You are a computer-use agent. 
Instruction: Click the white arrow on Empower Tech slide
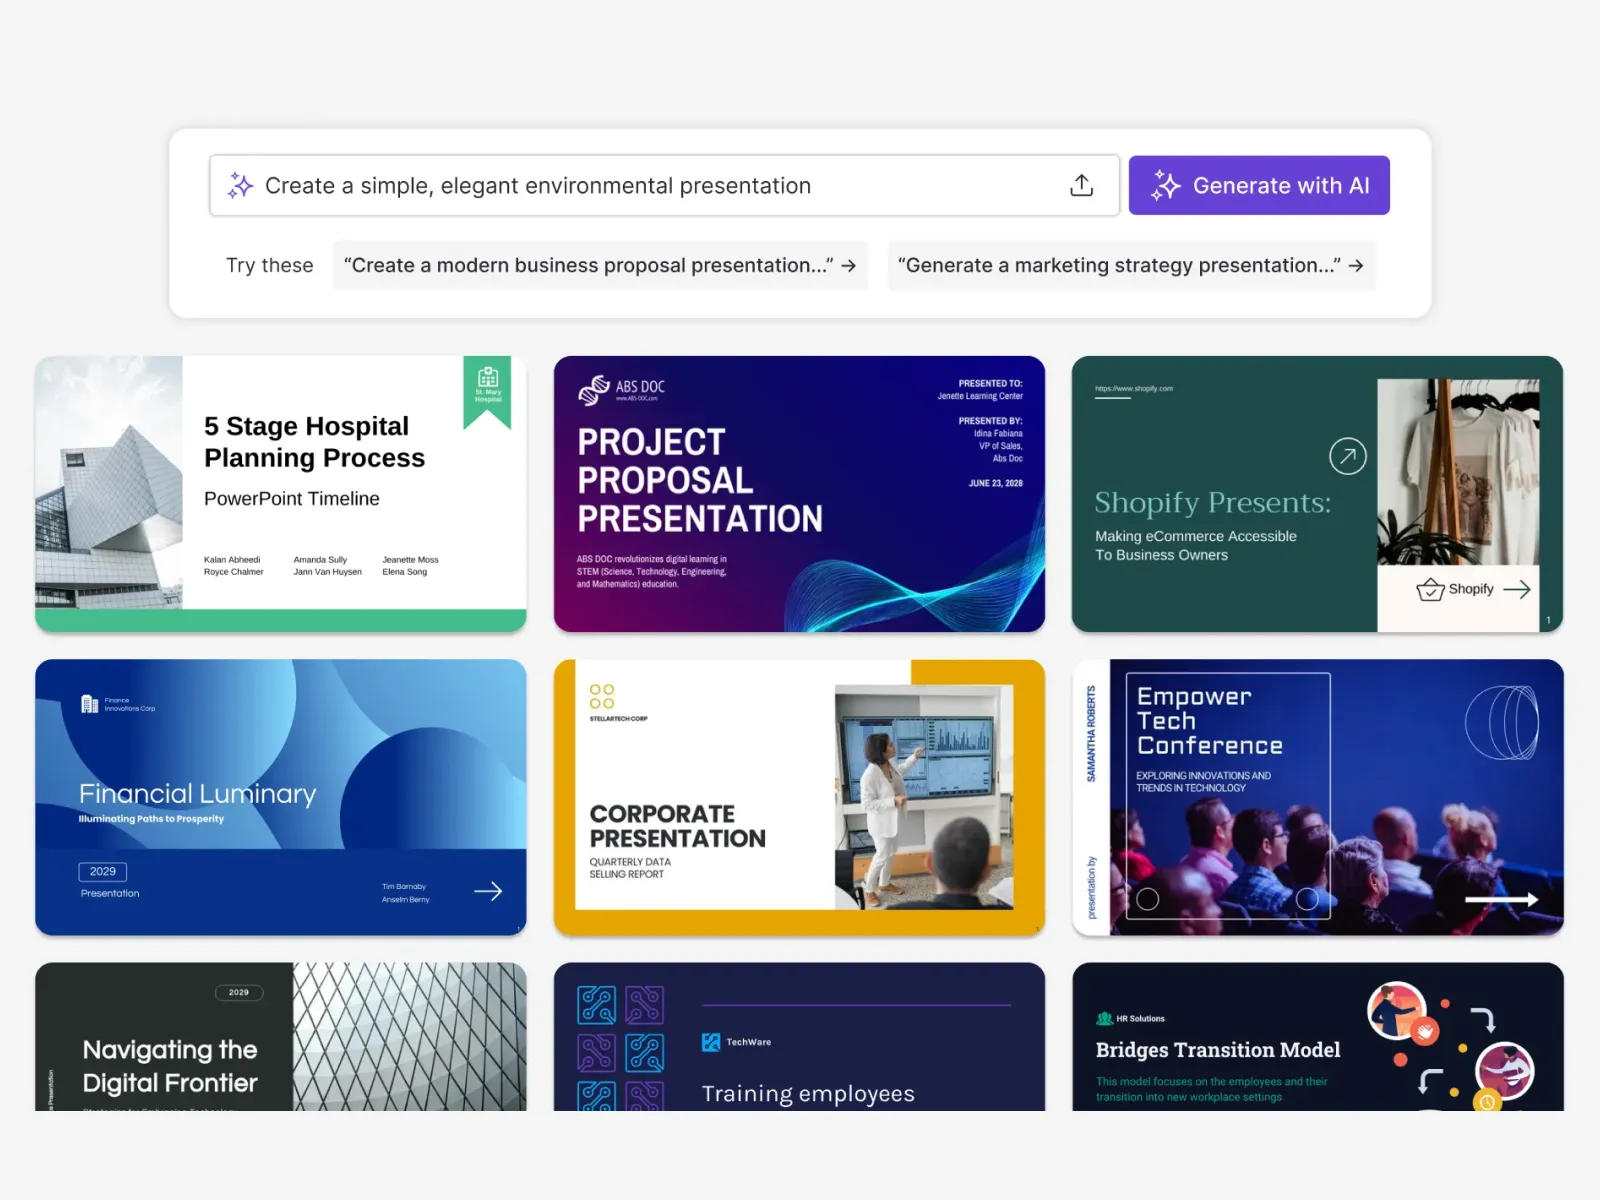point(1501,900)
